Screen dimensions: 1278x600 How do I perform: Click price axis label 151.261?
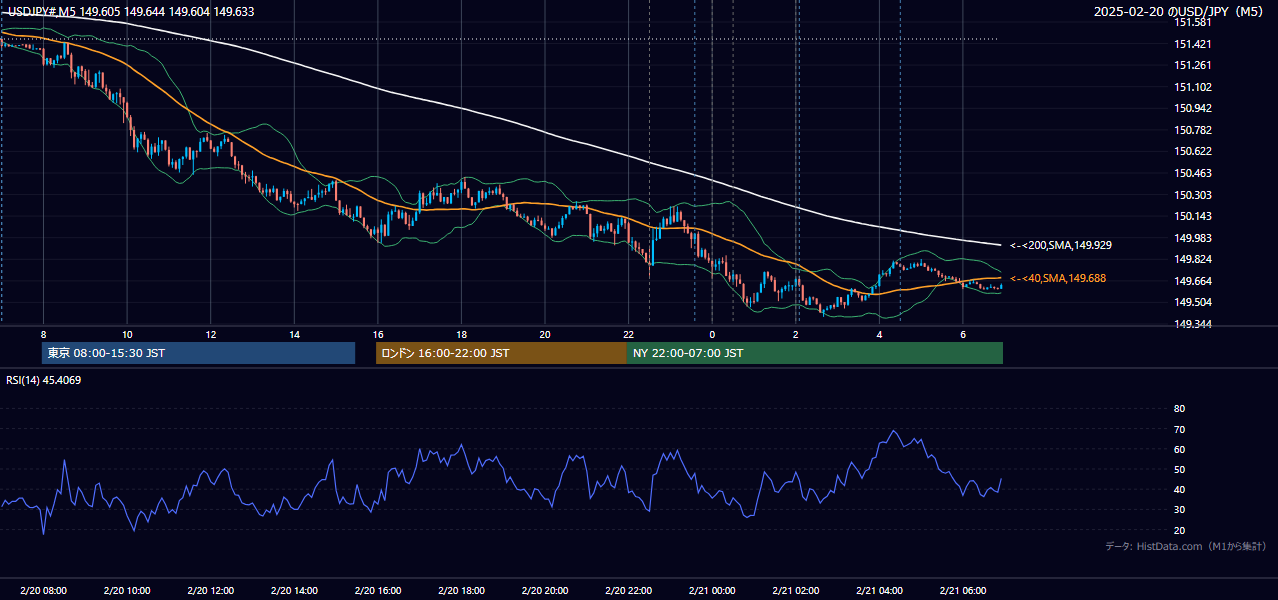(1192, 65)
